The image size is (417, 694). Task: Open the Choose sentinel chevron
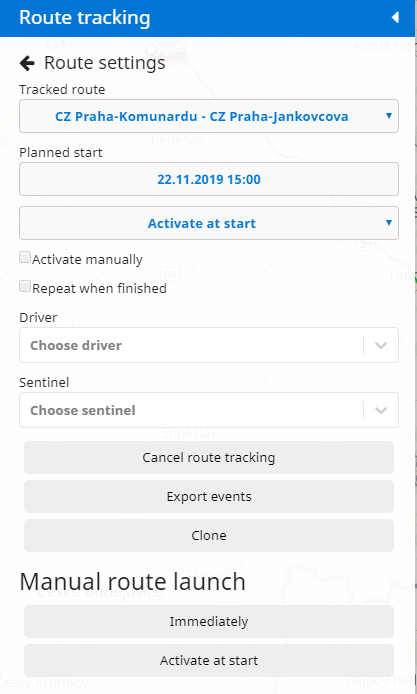381,410
